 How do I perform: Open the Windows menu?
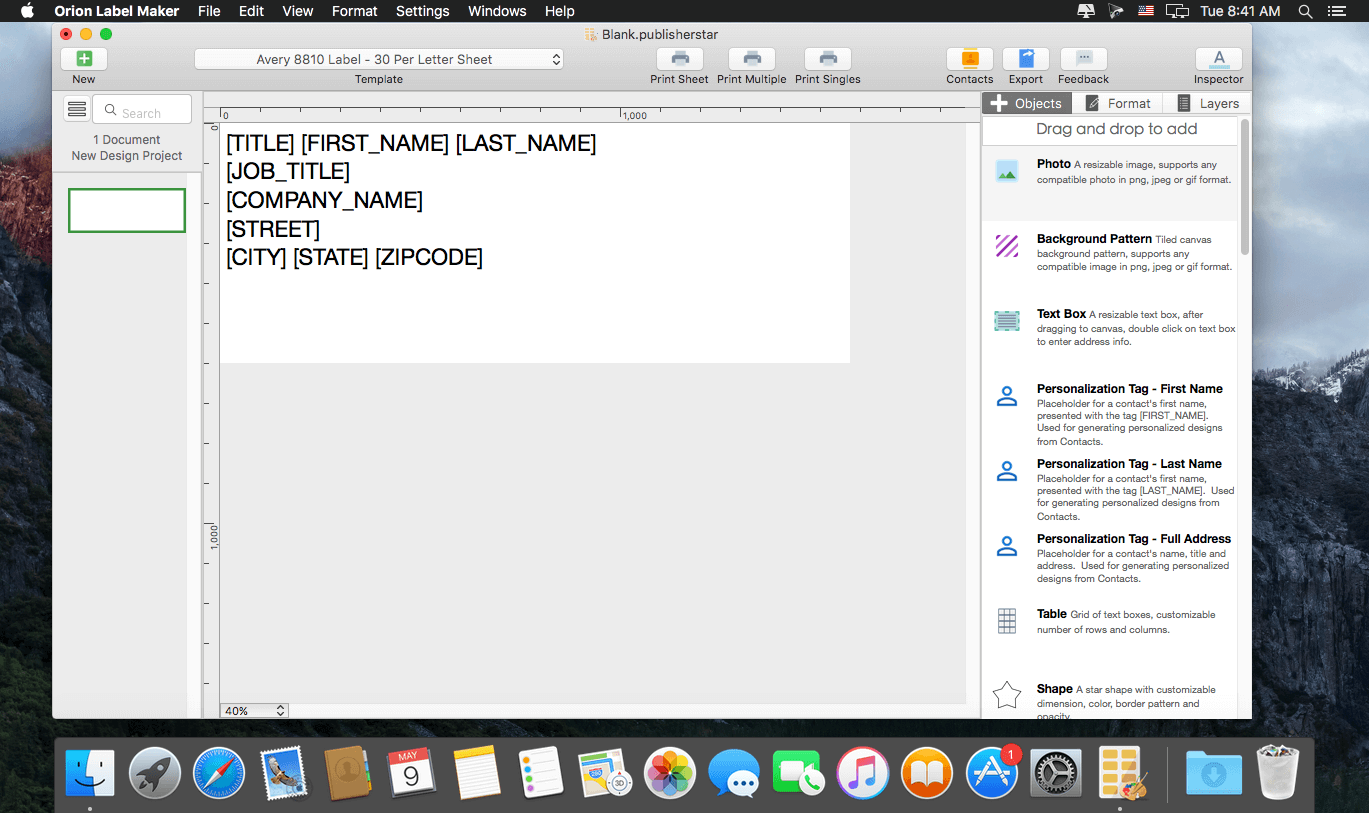[x=497, y=11]
